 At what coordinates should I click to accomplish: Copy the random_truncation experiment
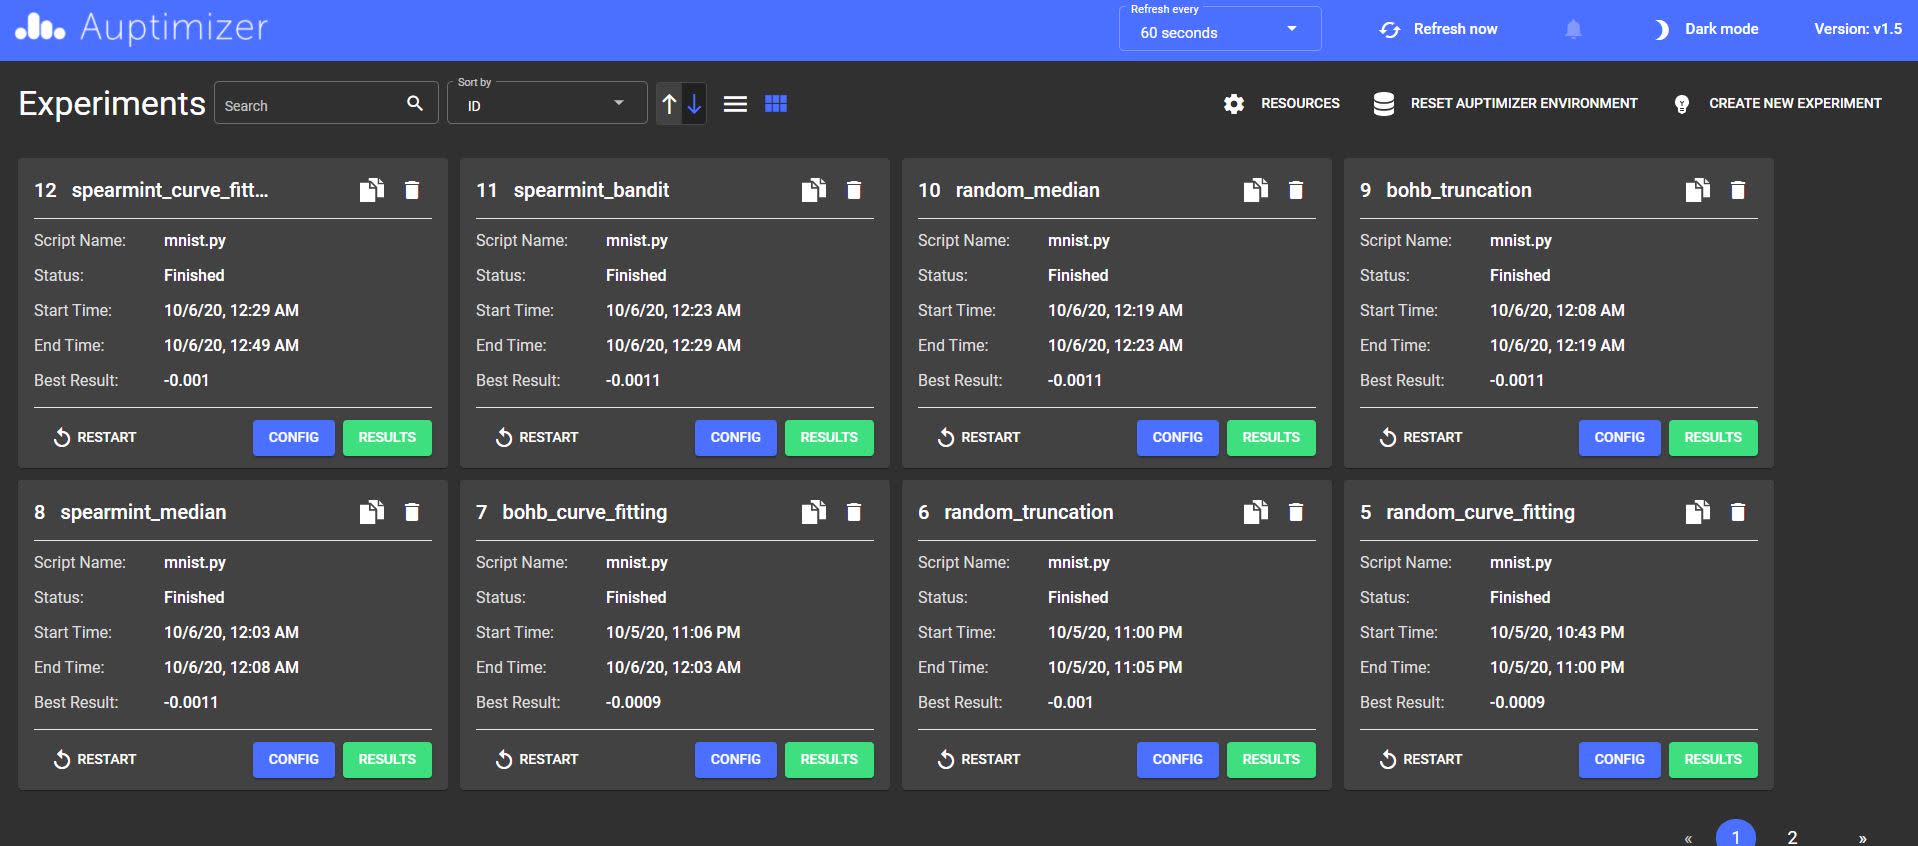click(x=1256, y=512)
